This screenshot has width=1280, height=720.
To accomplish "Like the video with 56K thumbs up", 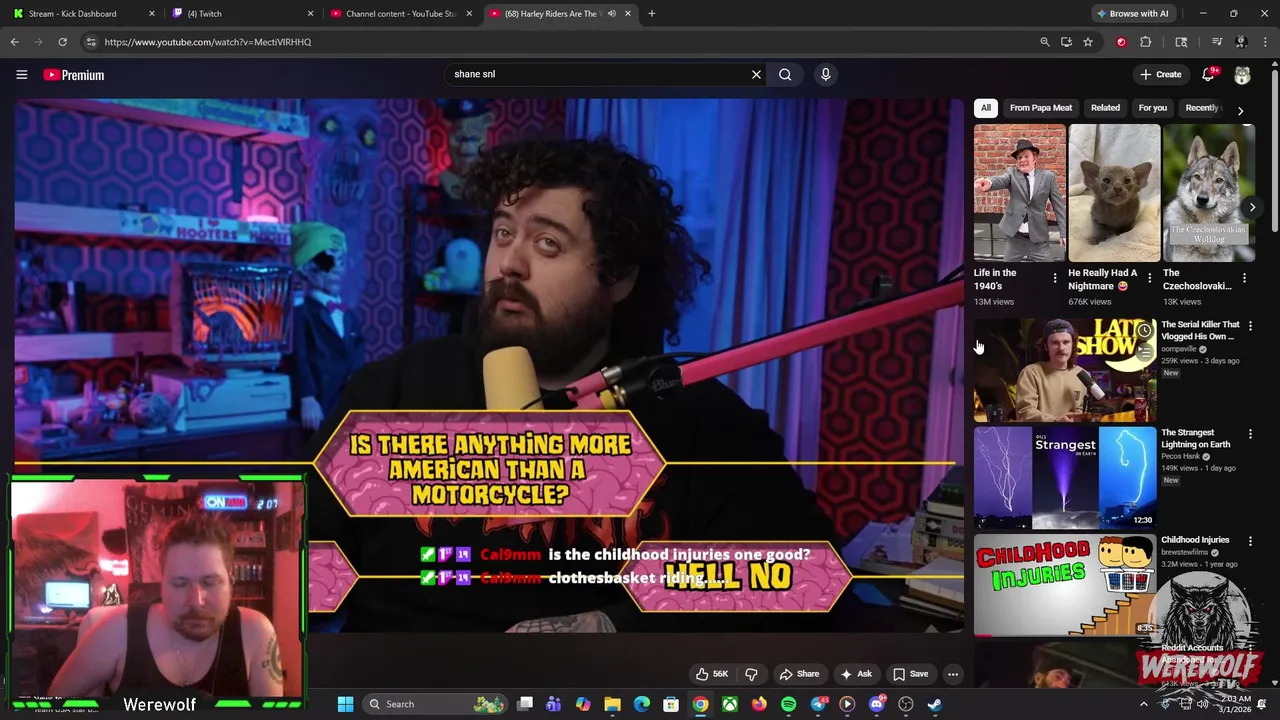I will (x=712, y=674).
